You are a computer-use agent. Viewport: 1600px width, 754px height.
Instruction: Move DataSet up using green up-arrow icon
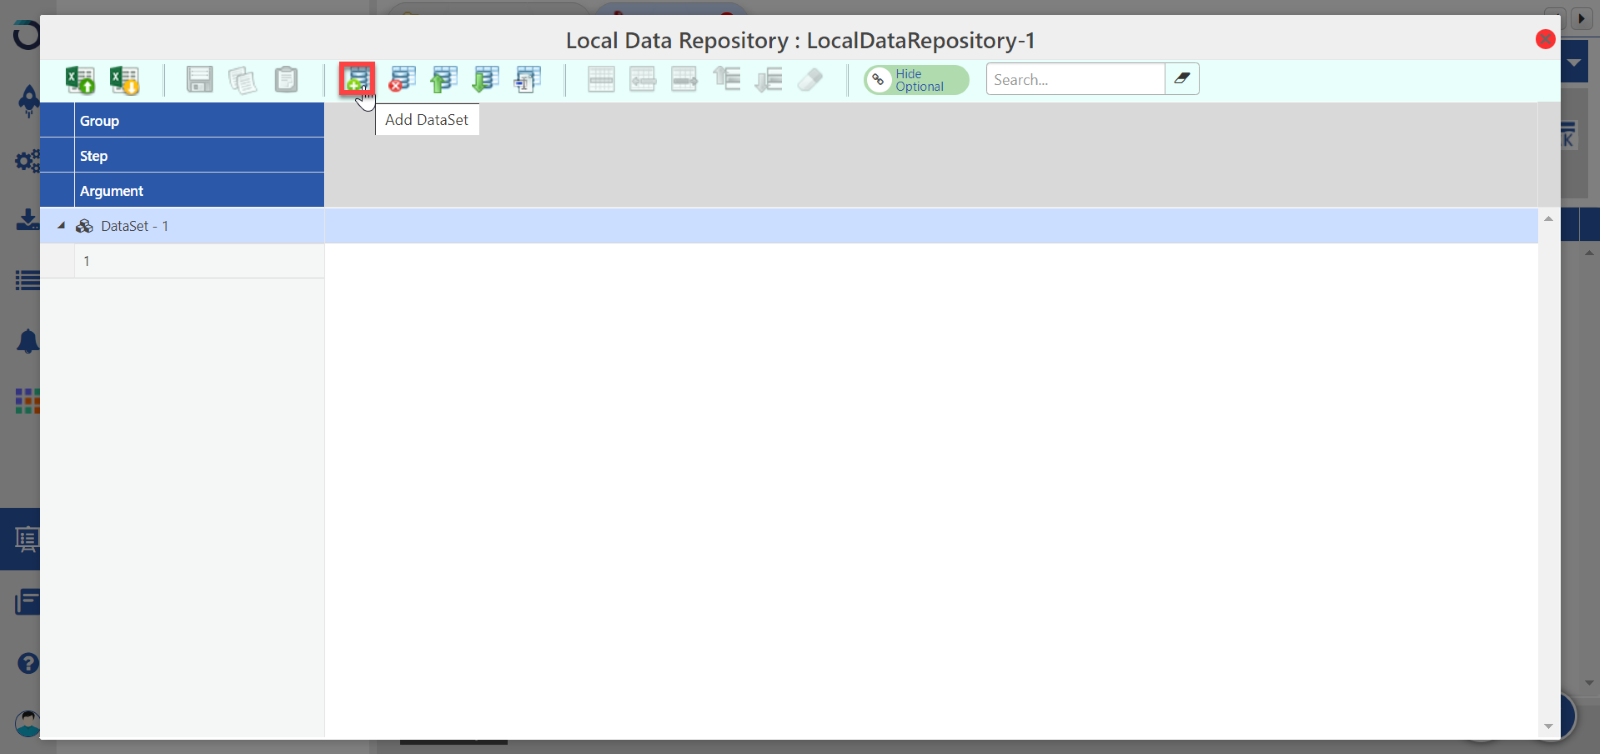click(443, 79)
